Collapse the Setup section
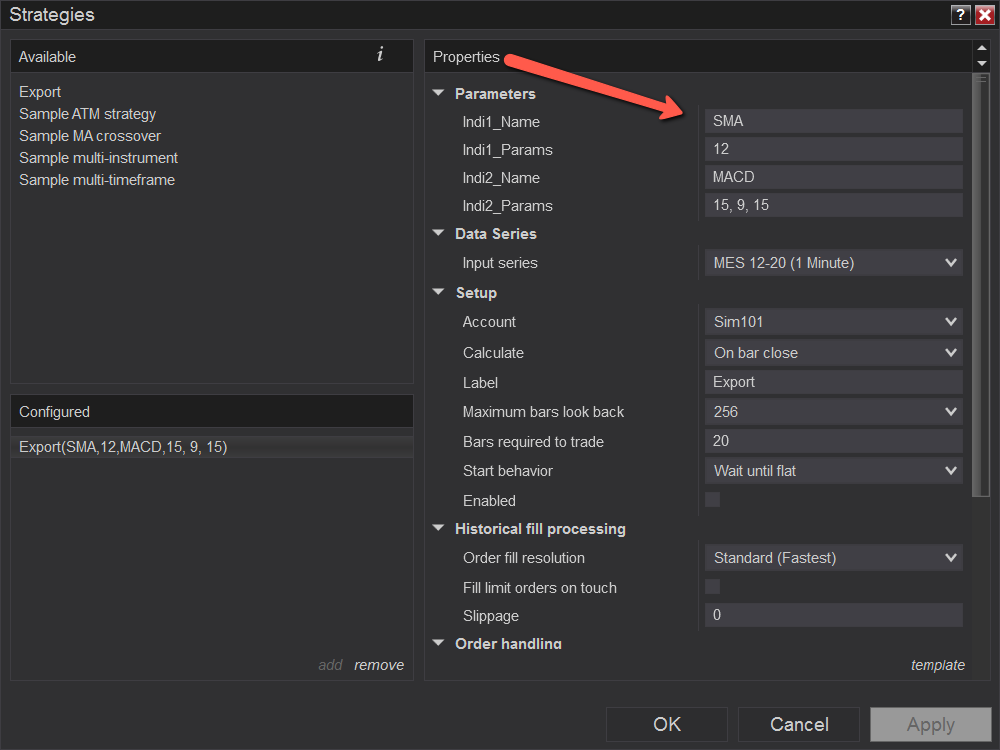The width and height of the screenshot is (1000, 750). 438,292
